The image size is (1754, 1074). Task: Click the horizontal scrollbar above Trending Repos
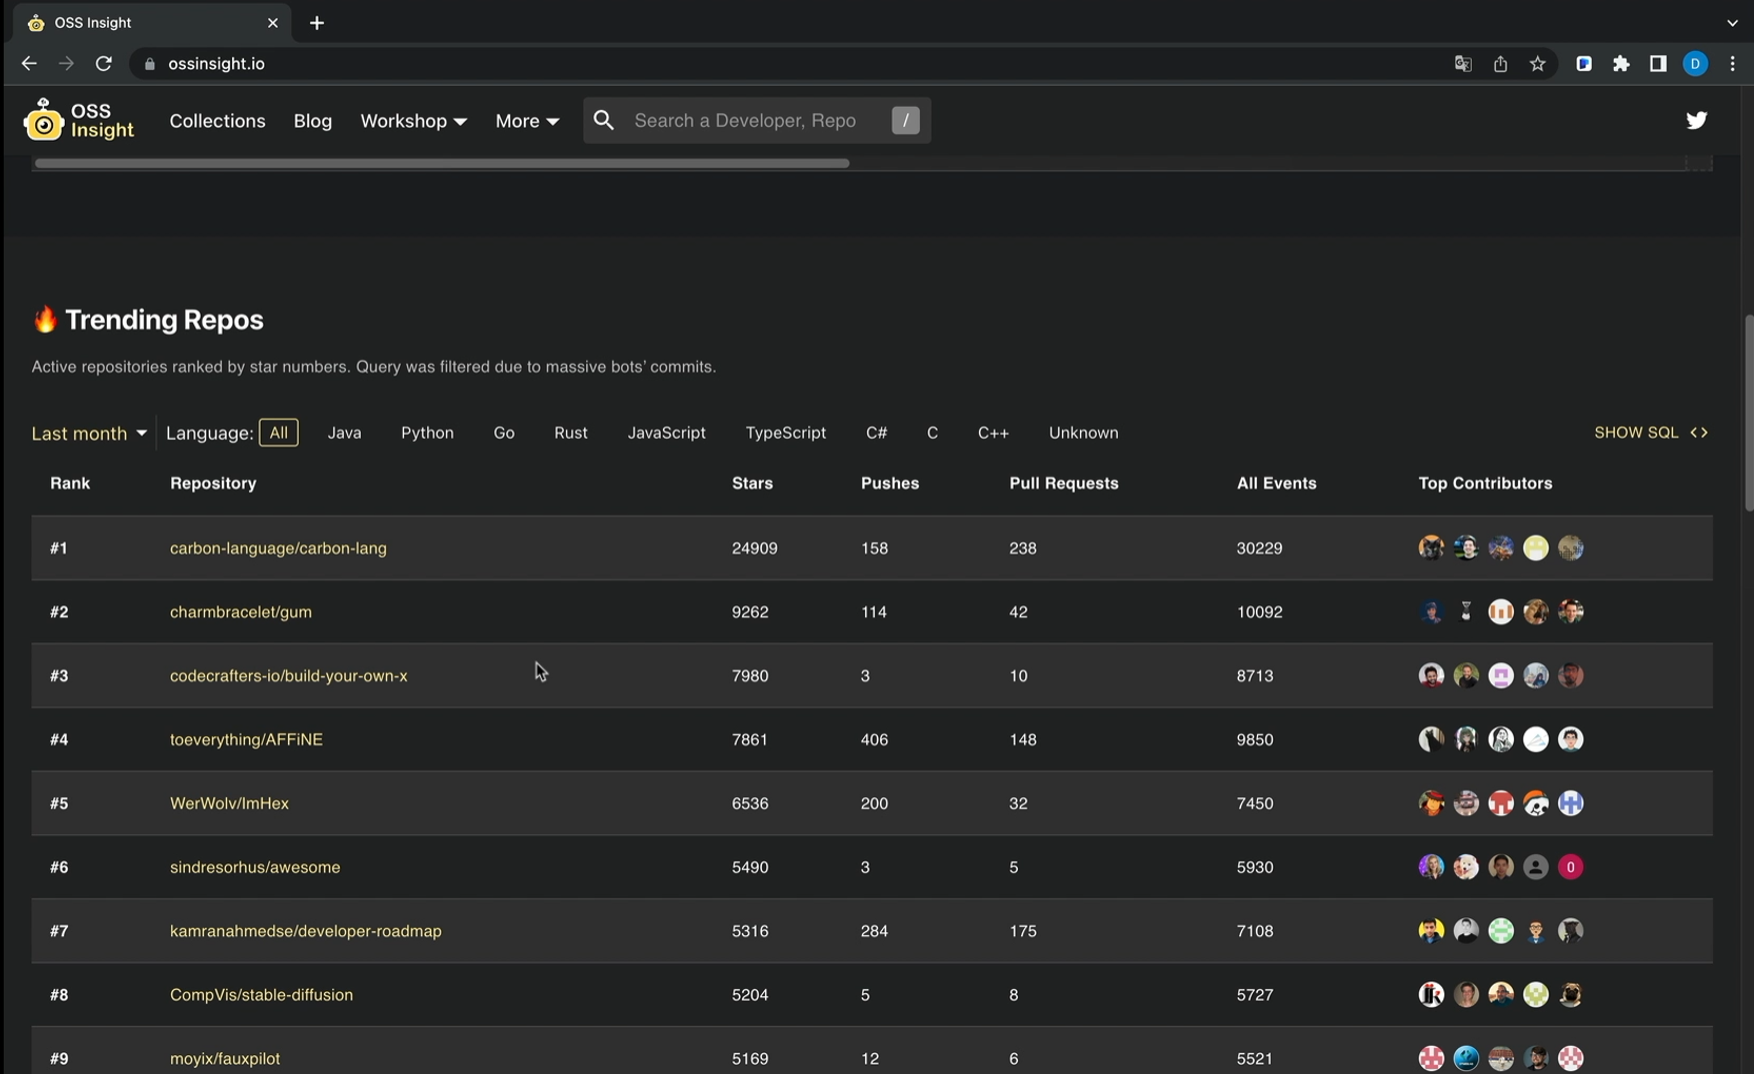tap(441, 163)
